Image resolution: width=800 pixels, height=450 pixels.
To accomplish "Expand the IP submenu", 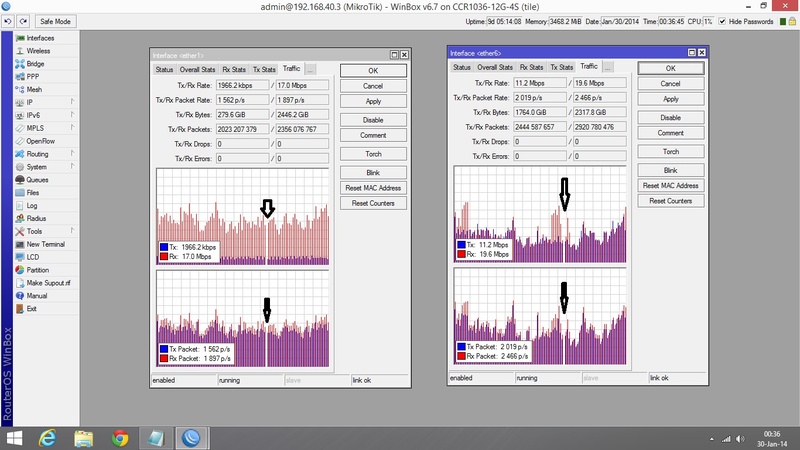I will pyautogui.click(x=72, y=102).
